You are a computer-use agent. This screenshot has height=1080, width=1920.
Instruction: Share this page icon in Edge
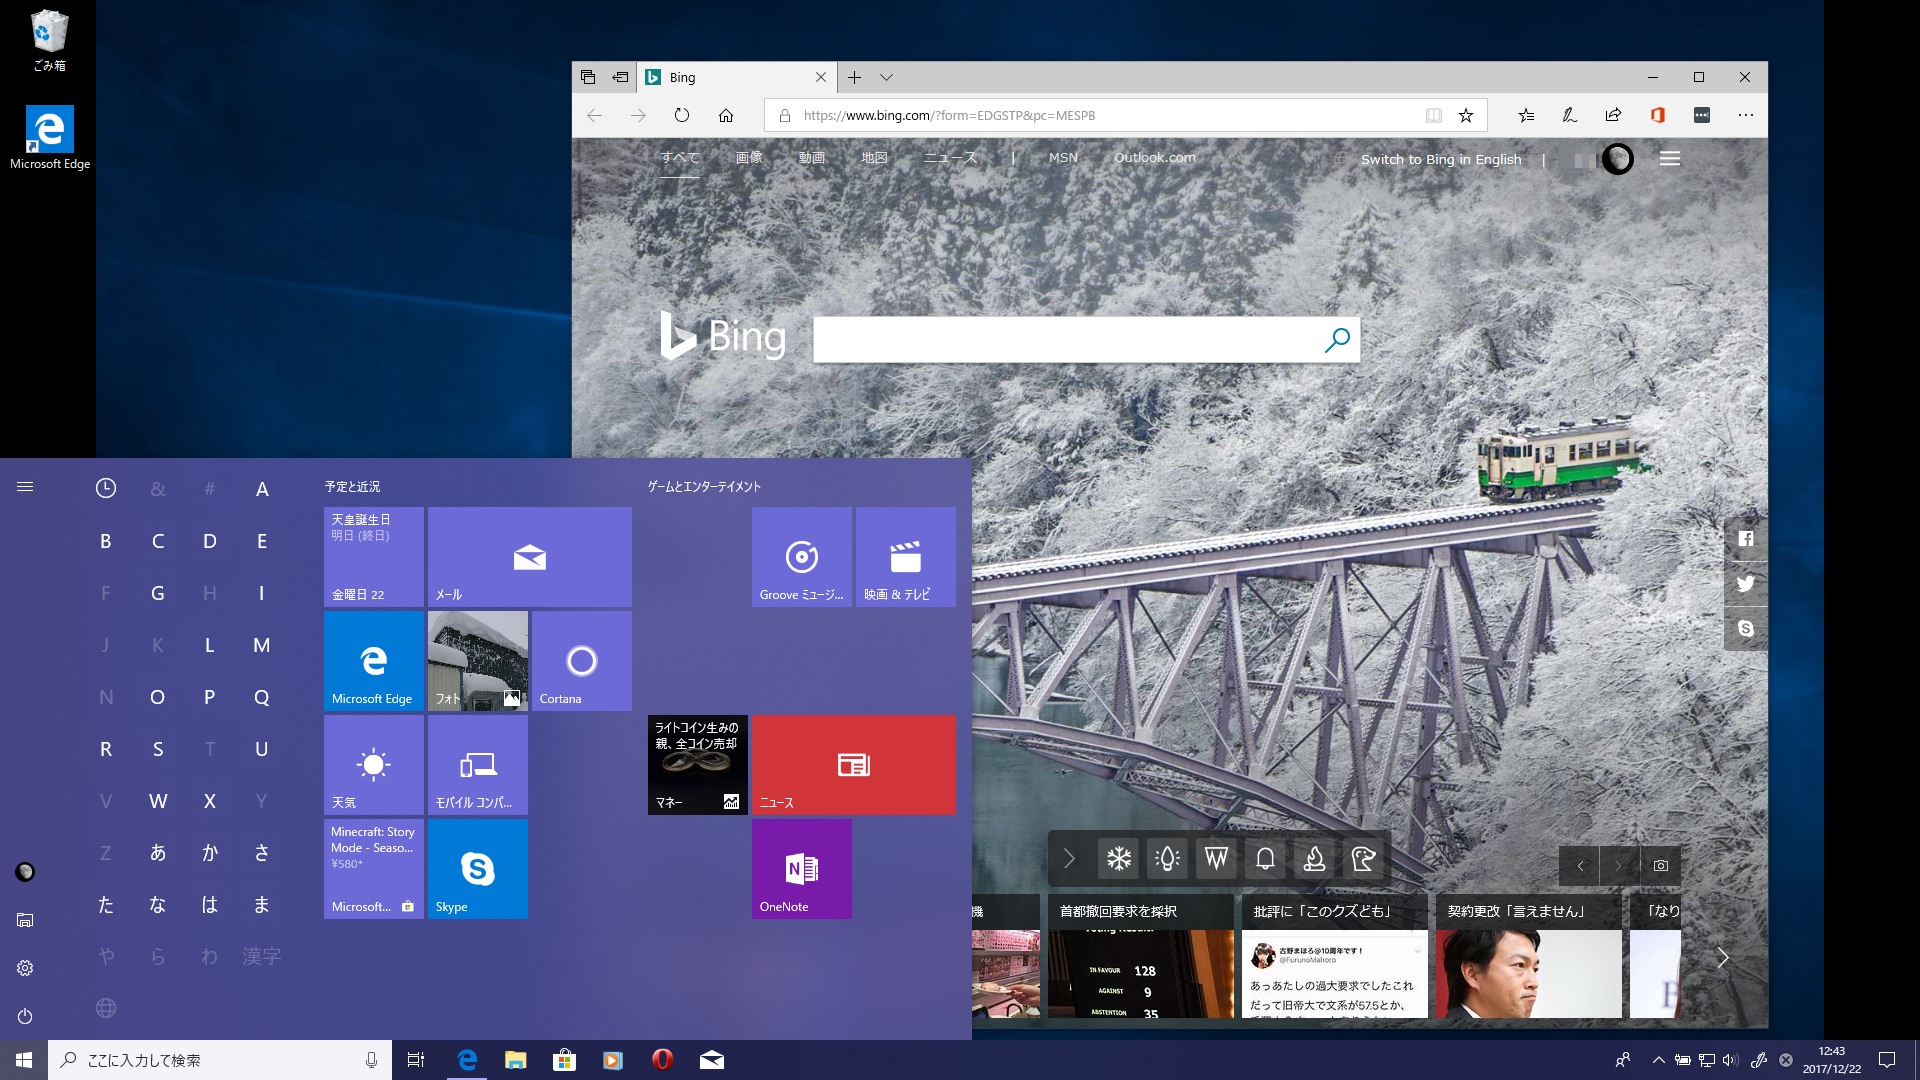(x=1613, y=115)
